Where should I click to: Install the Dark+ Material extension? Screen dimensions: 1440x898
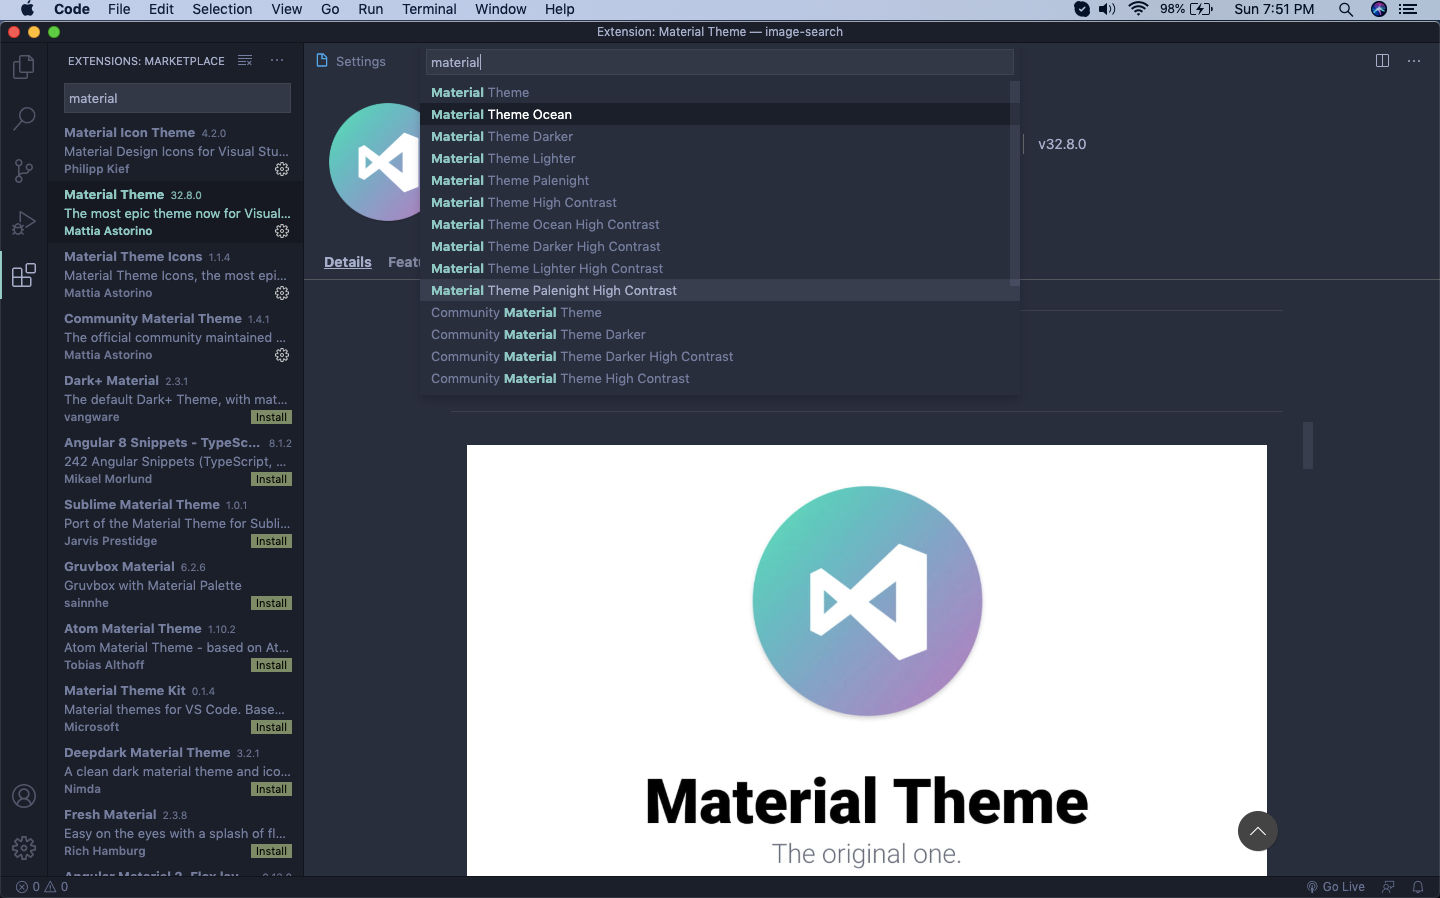point(271,417)
